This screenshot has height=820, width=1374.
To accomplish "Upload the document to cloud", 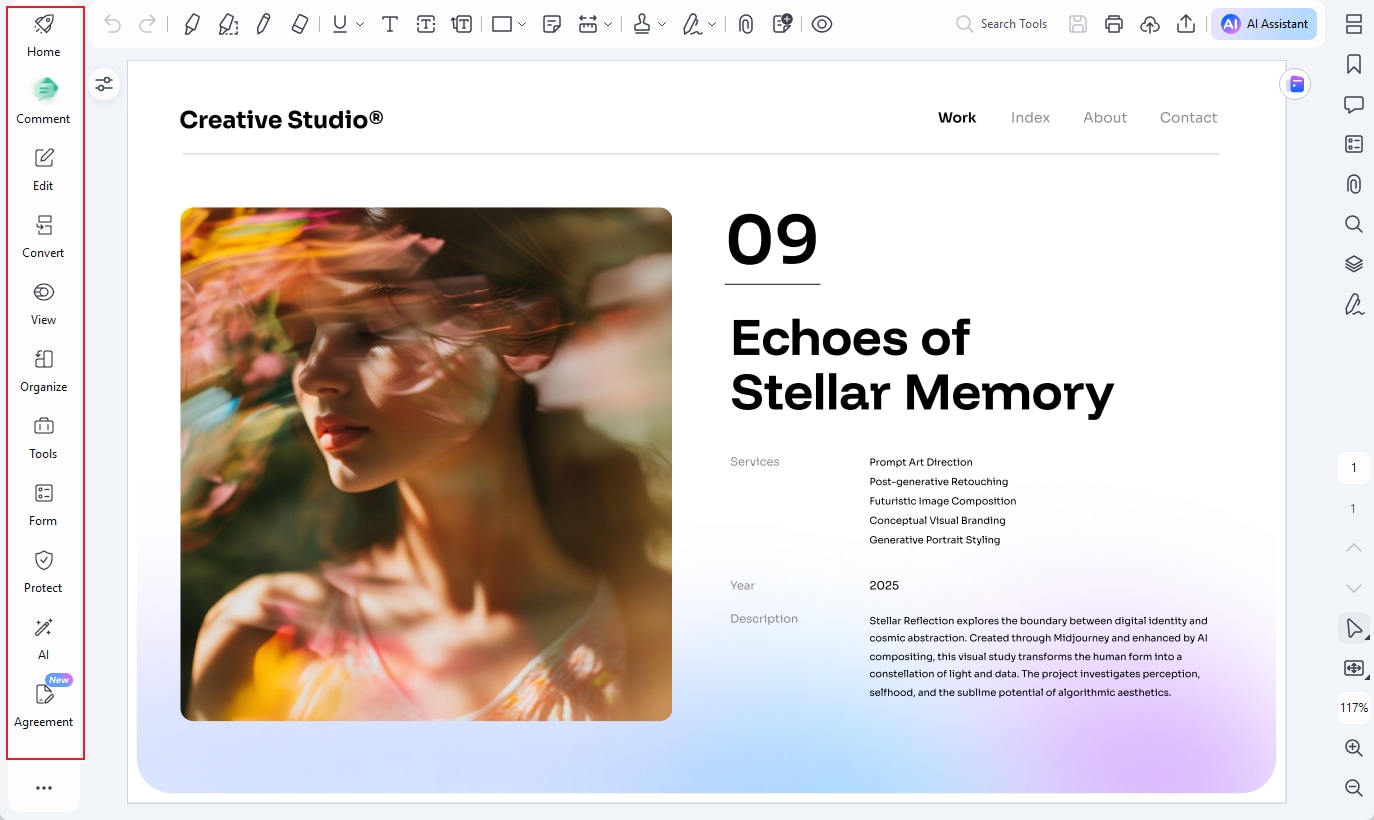I will tap(1150, 24).
